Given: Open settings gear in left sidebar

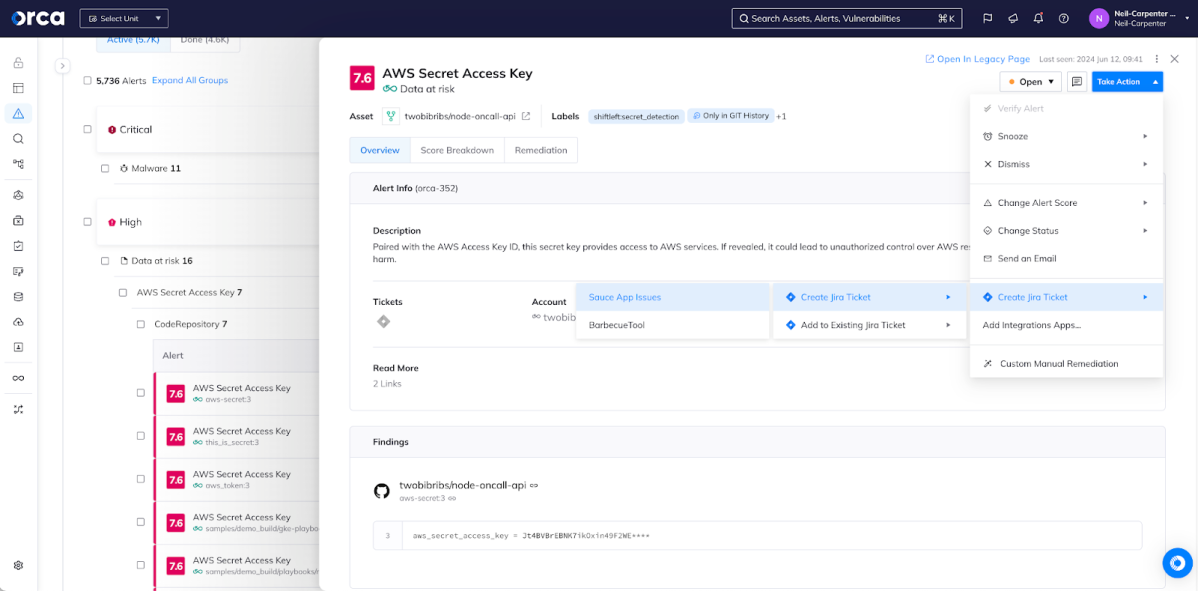Looking at the screenshot, I should [18, 565].
